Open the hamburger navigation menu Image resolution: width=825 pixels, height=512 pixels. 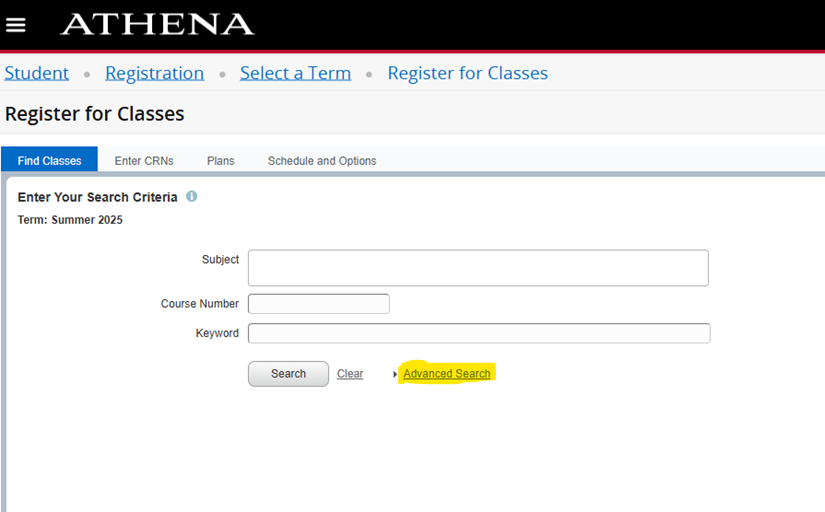[16, 25]
